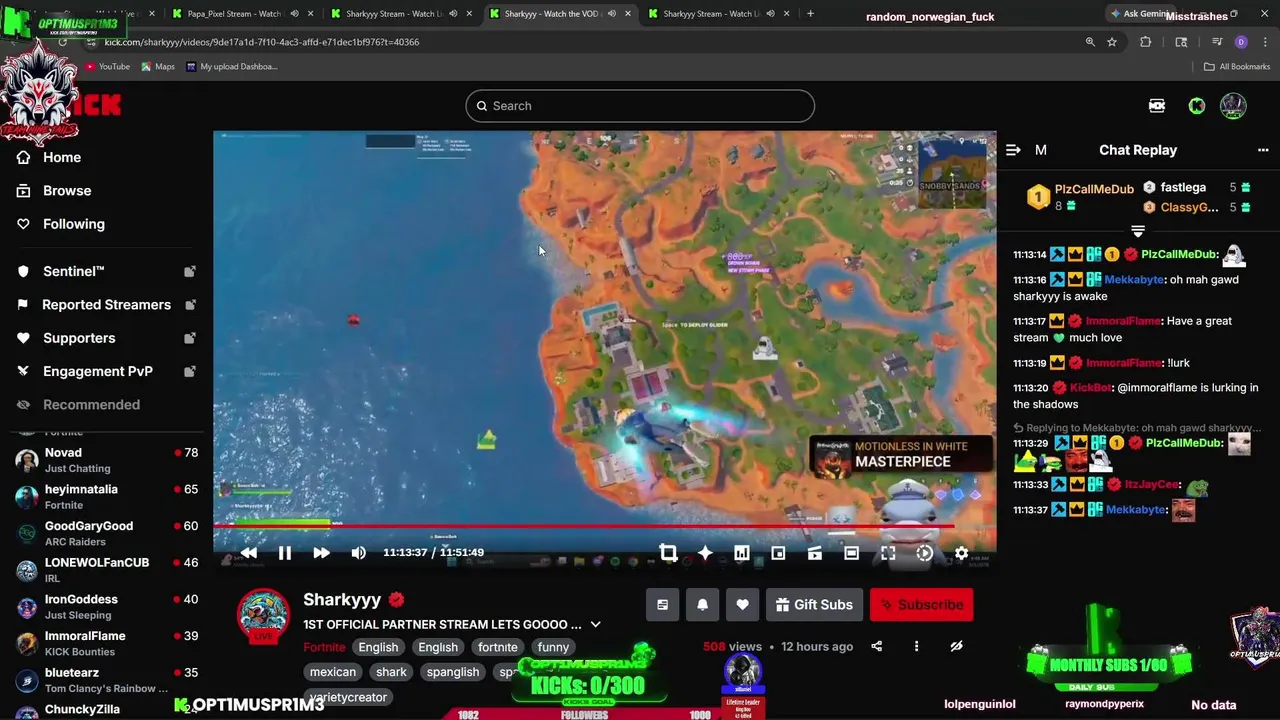Open GoodGaryGood recommended channel
Image resolution: width=1280 pixels, height=720 pixels.
[x=106, y=533]
